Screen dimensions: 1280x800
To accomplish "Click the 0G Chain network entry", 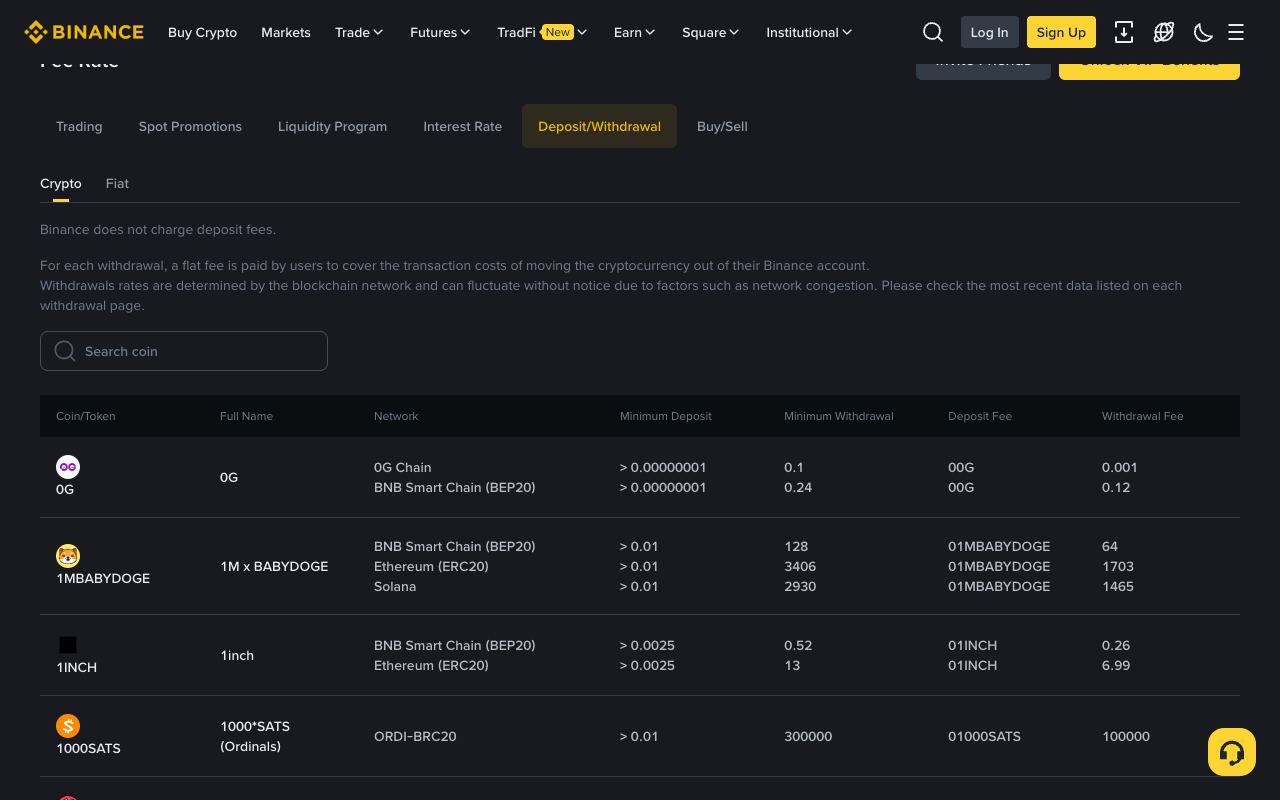I will click(402, 467).
